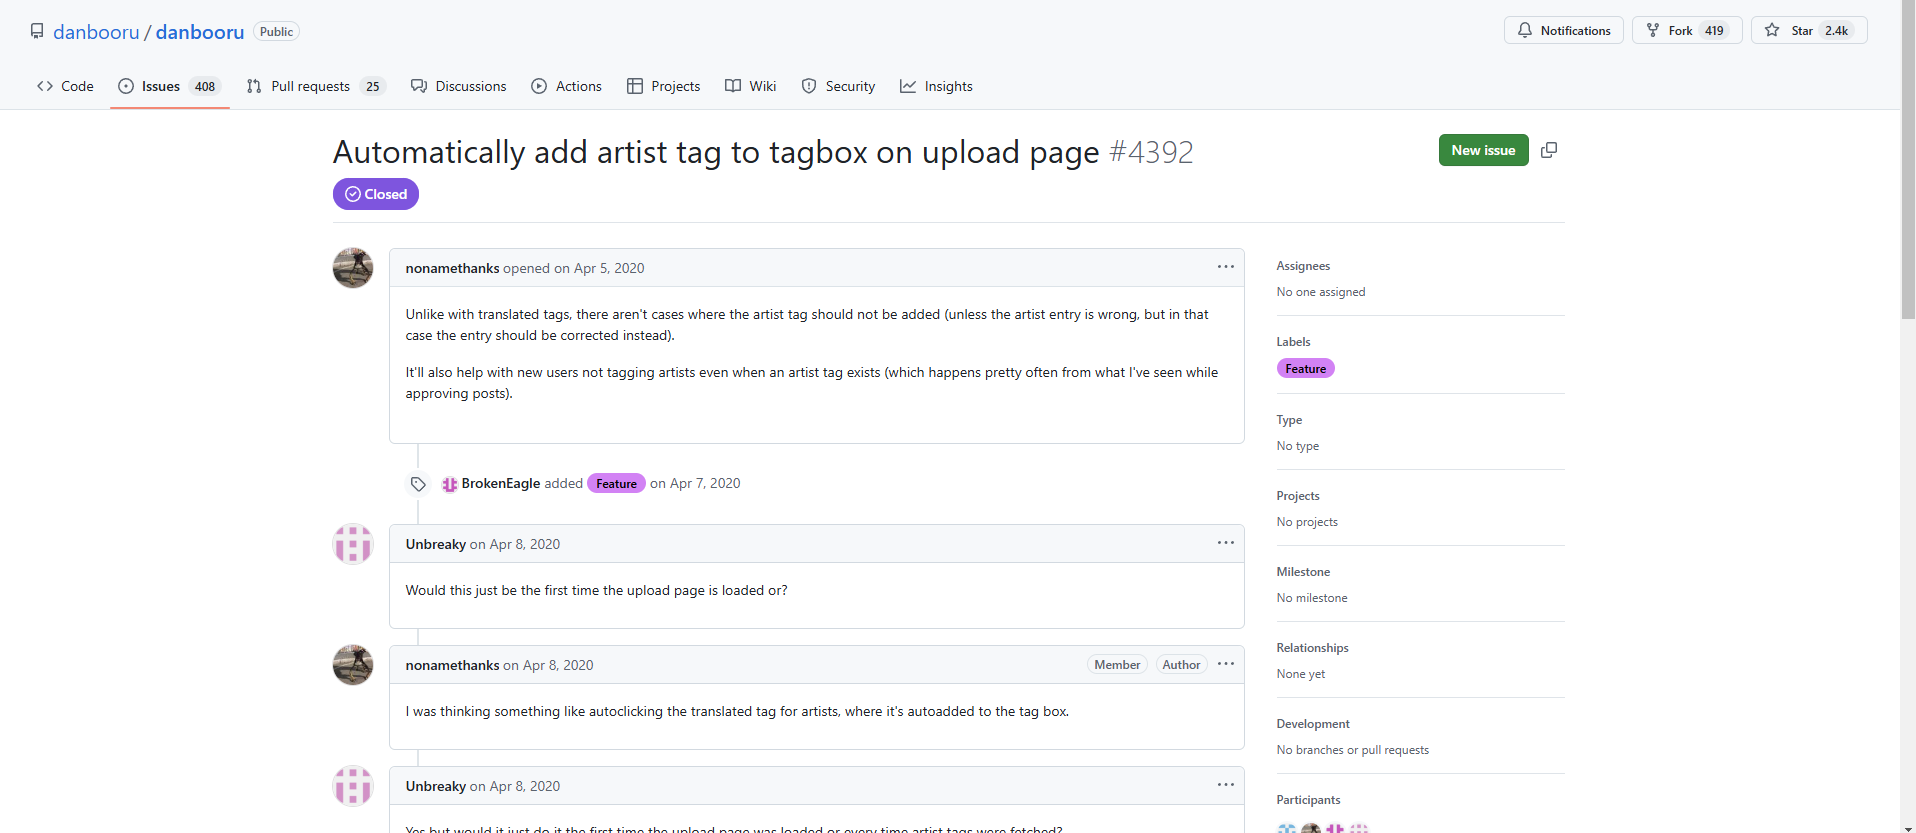Open options menu on nonamethanks' opening post

point(1226,267)
